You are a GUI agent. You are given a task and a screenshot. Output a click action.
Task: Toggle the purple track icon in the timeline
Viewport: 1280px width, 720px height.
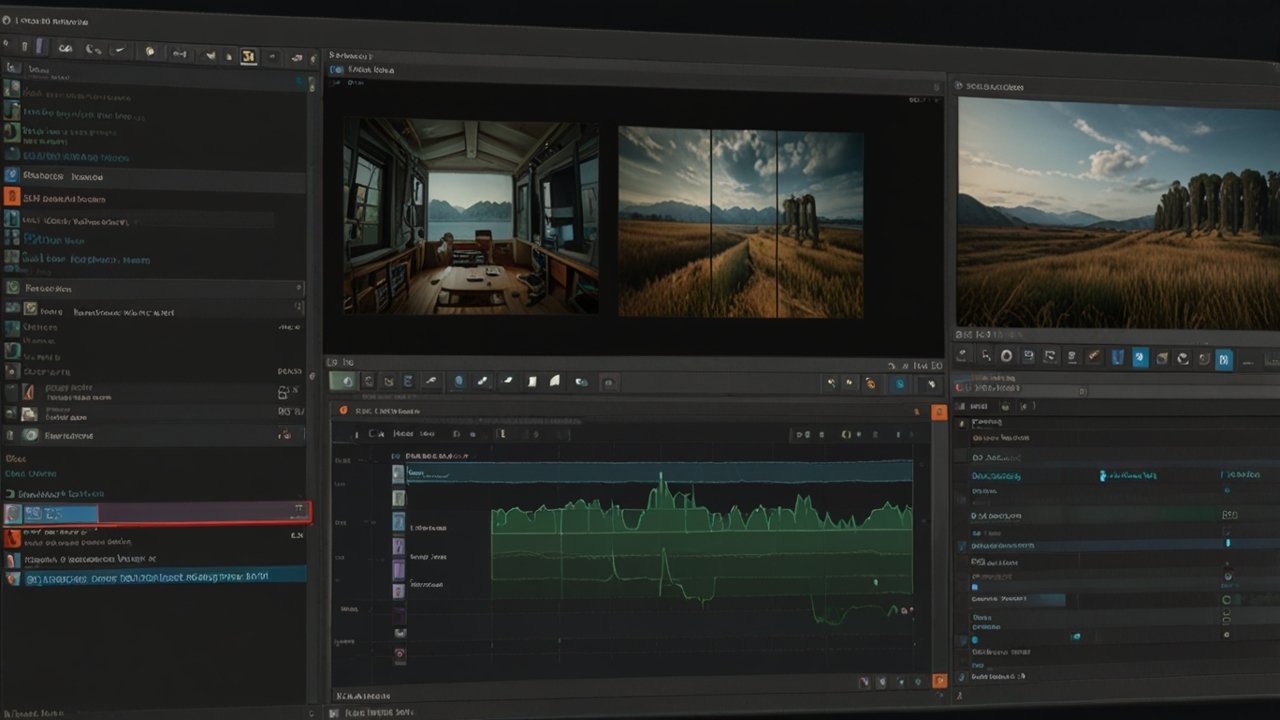coord(398,569)
